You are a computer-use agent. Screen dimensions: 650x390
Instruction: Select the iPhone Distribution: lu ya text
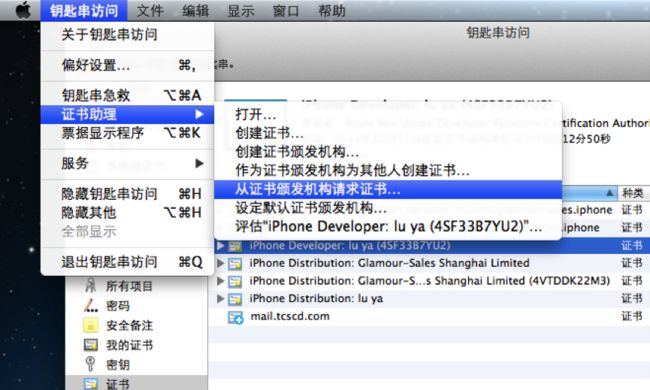[316, 299]
